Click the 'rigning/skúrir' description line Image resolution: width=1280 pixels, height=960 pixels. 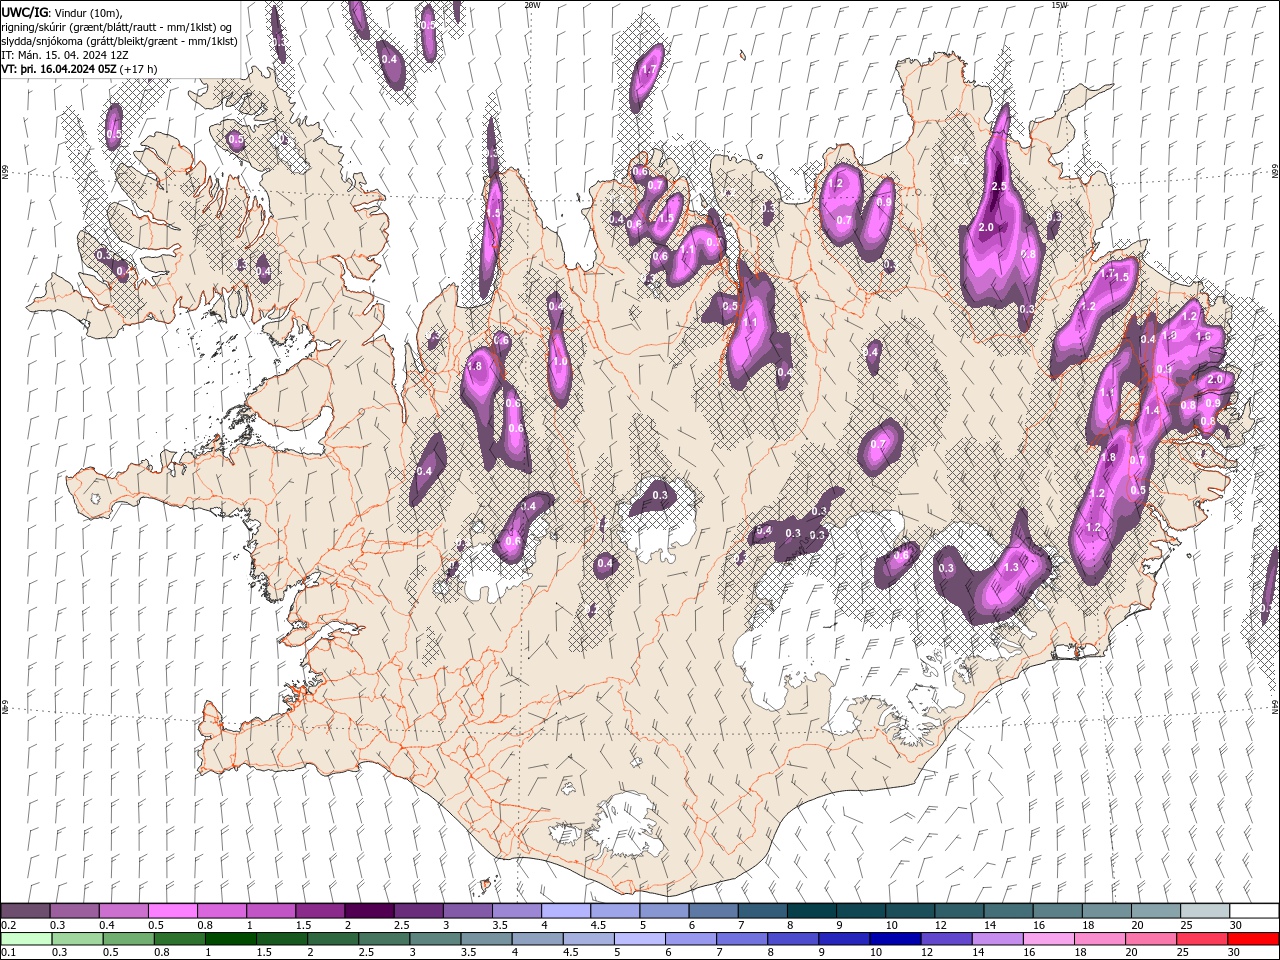[116, 27]
